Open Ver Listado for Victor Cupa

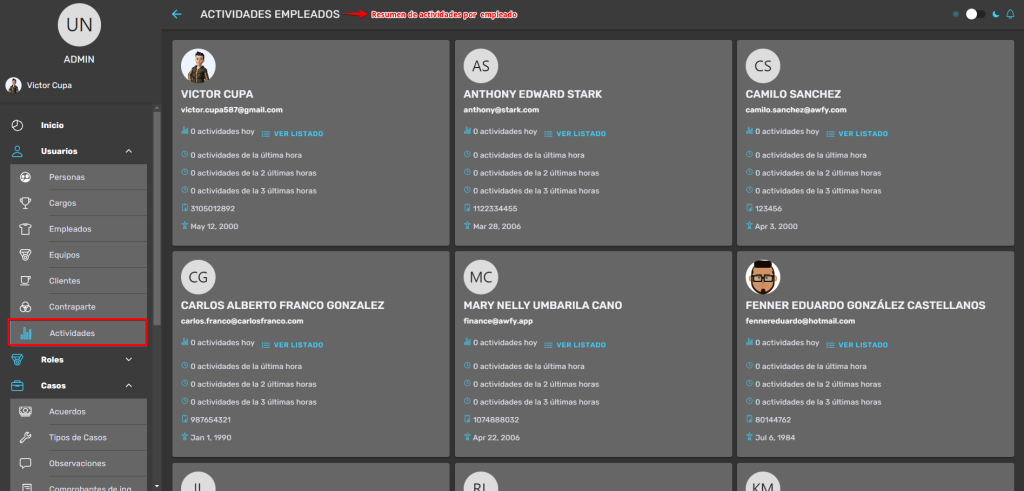click(x=293, y=134)
